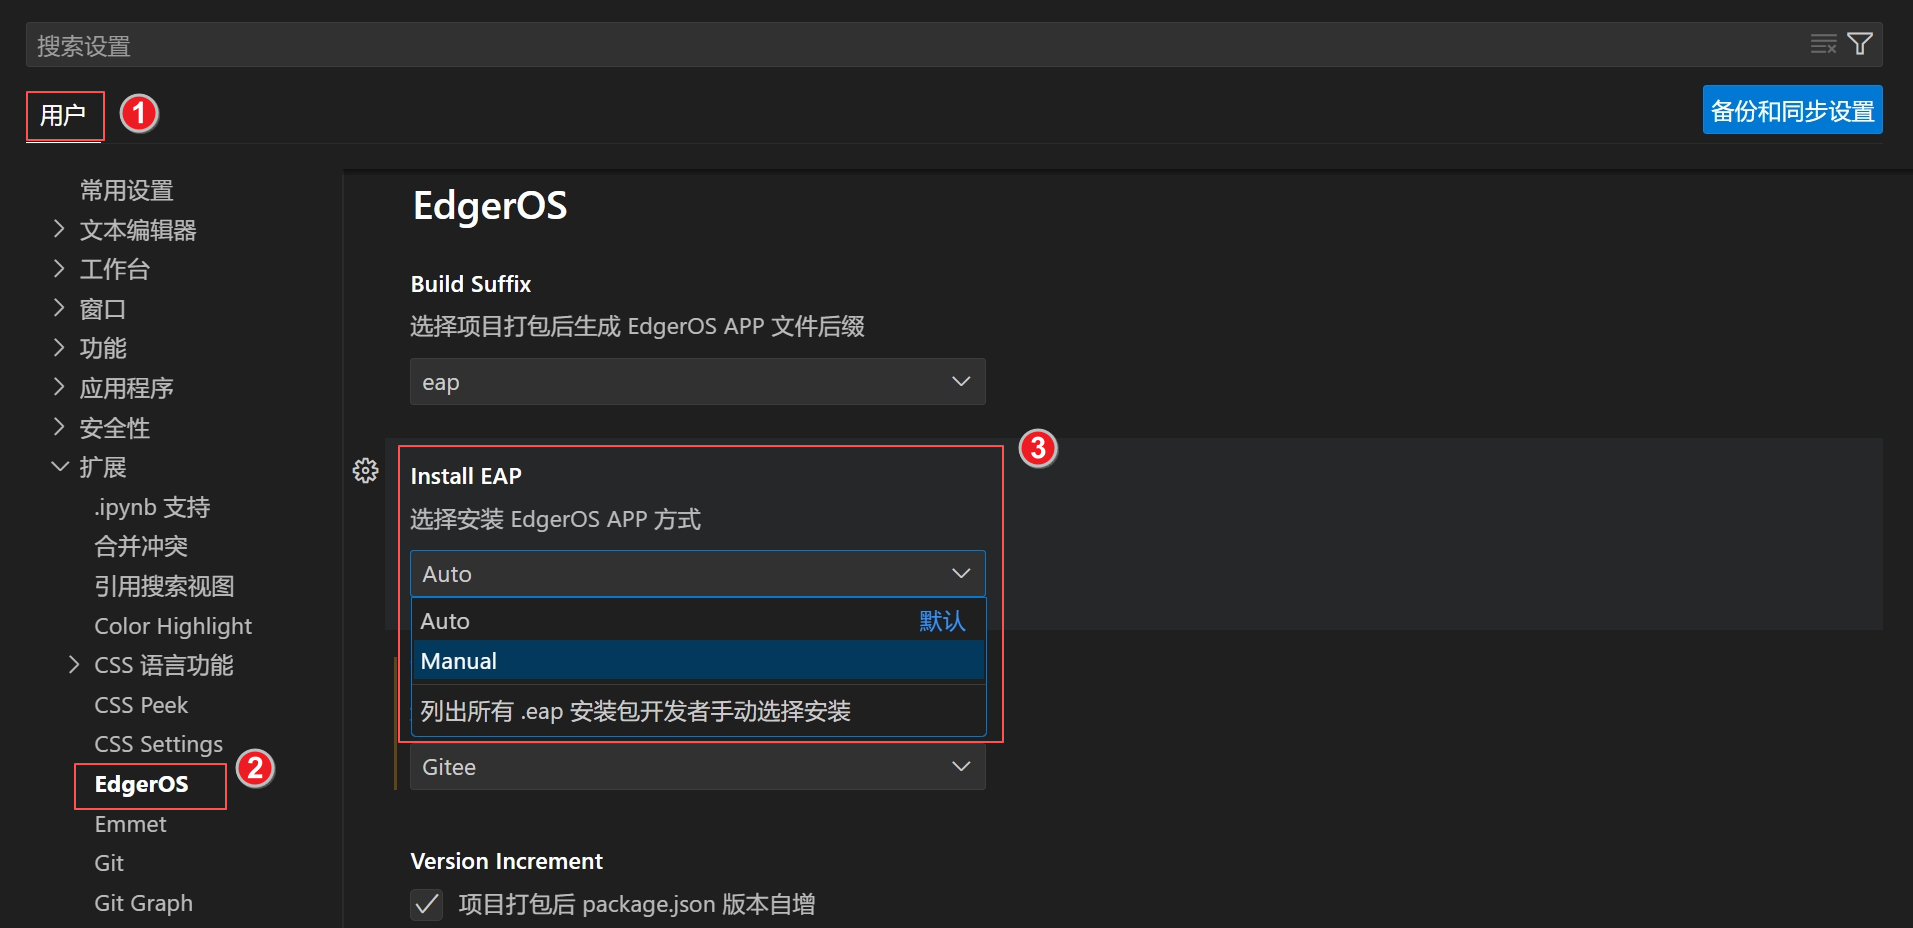1913x928 pixels.
Task: Select Manual from the Install EAP options
Action: click(x=697, y=660)
